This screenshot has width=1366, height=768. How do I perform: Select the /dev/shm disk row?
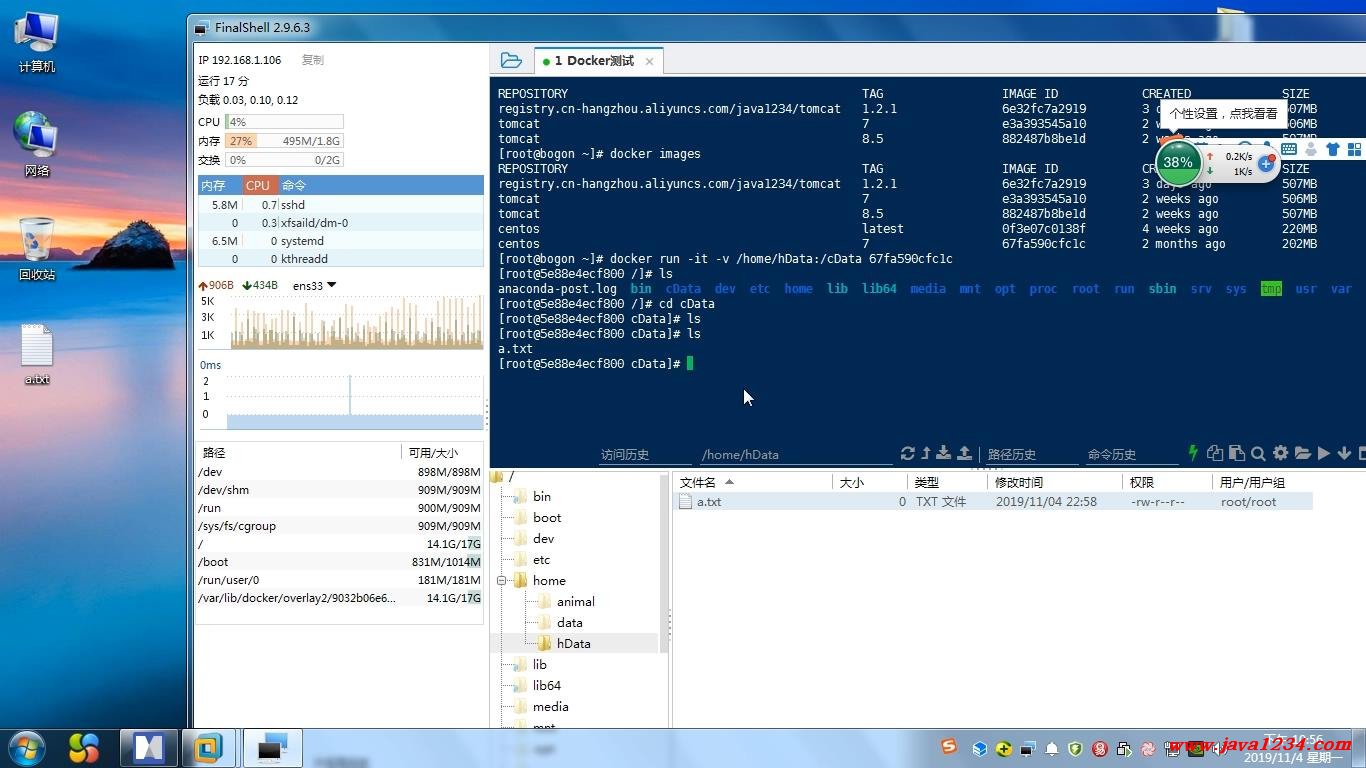(340, 490)
